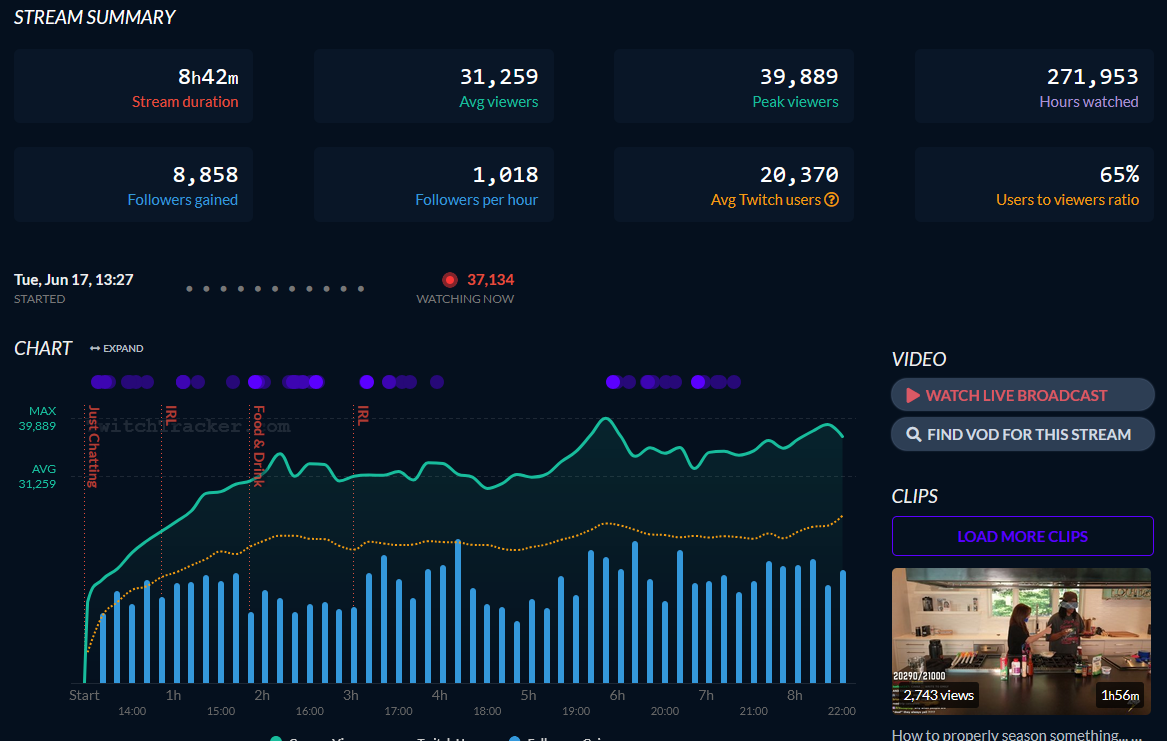Screen dimensions: 1167x741
Task: Click the Followers gained label
Action: [x=182, y=200]
